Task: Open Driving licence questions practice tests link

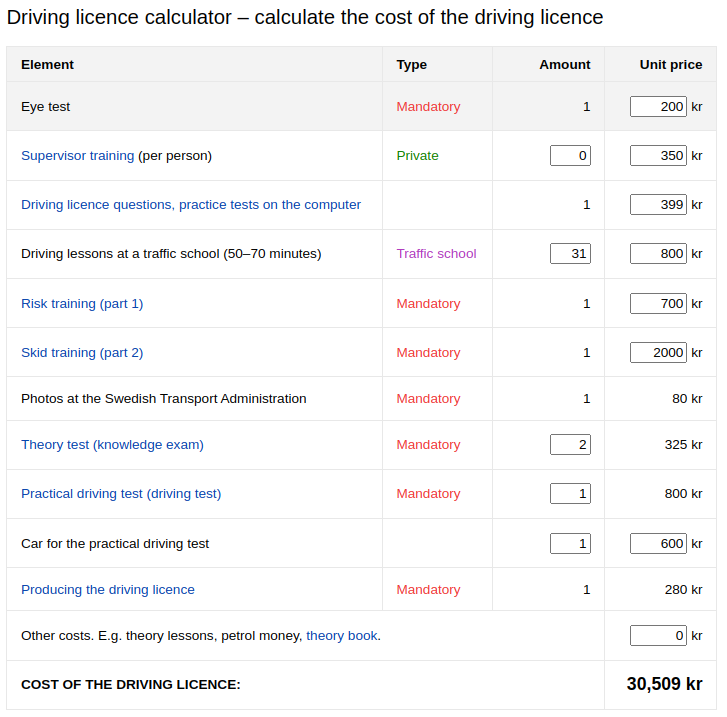Action: (191, 205)
